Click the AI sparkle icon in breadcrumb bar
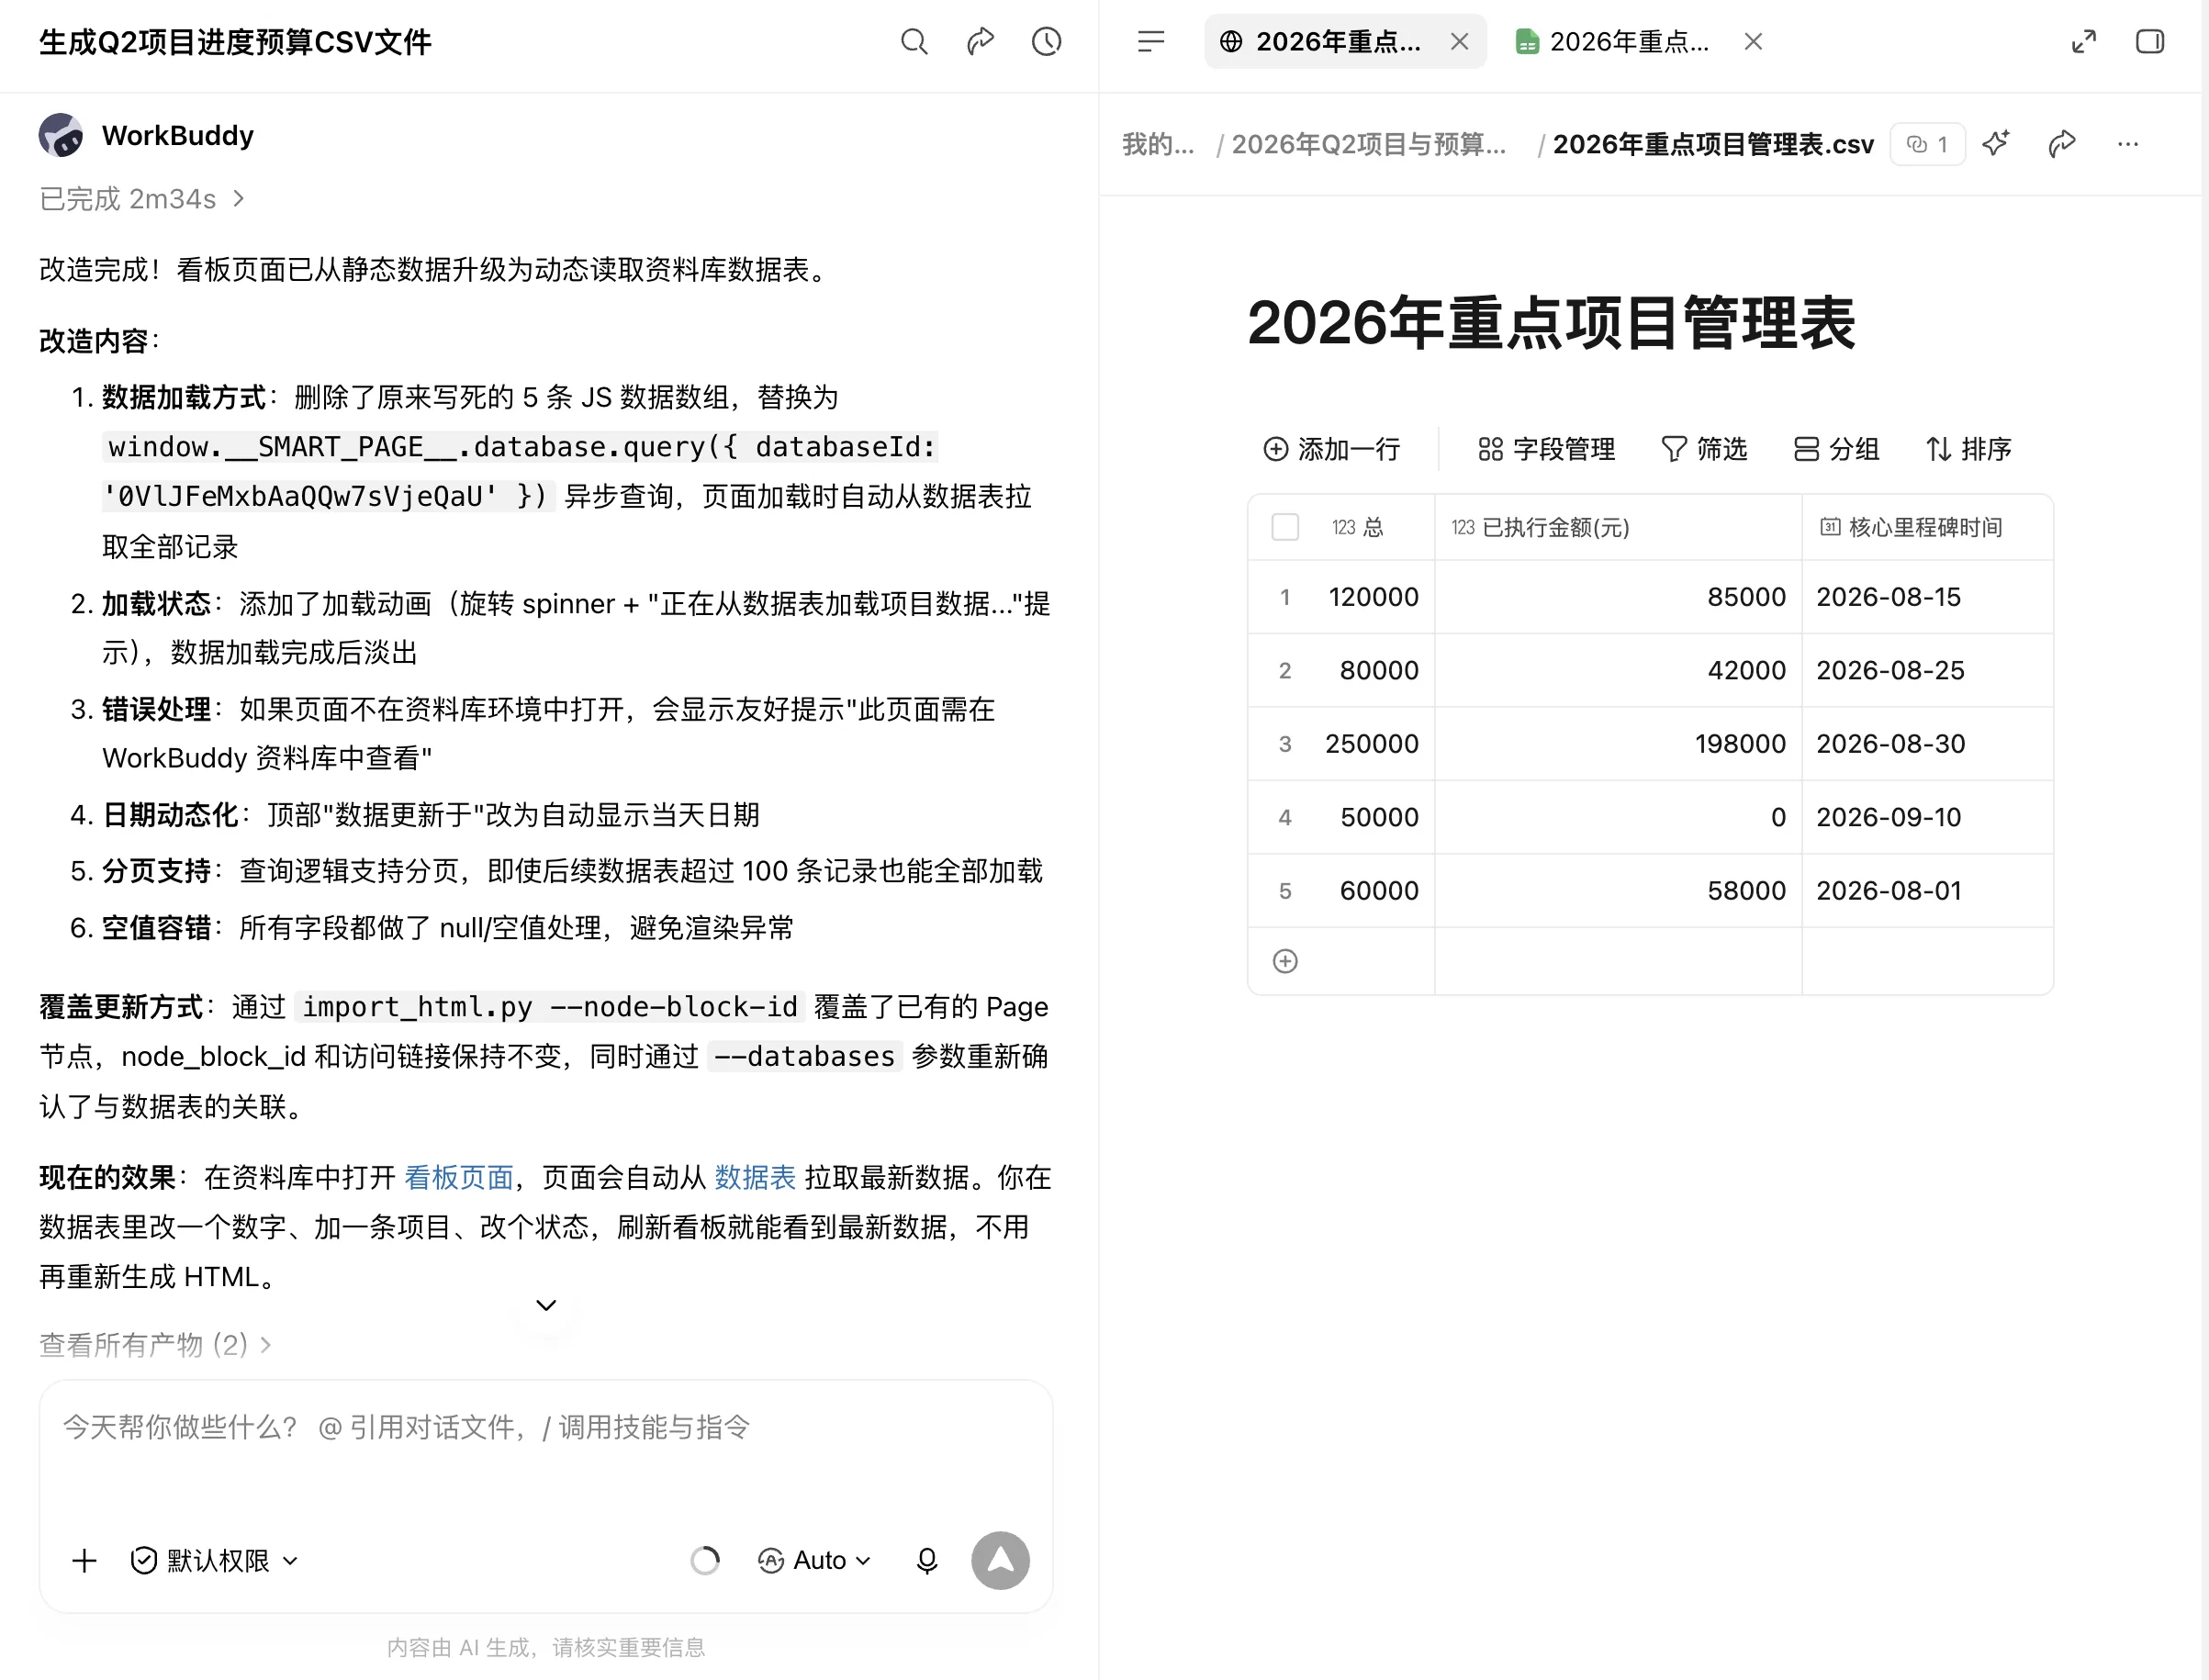This screenshot has height=1680, width=2209. (x=1996, y=144)
